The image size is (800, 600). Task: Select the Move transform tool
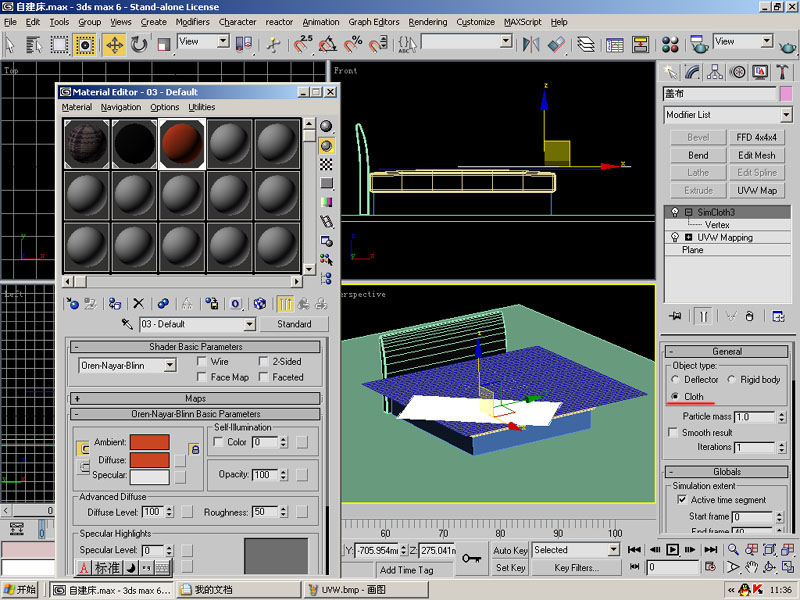coord(114,45)
